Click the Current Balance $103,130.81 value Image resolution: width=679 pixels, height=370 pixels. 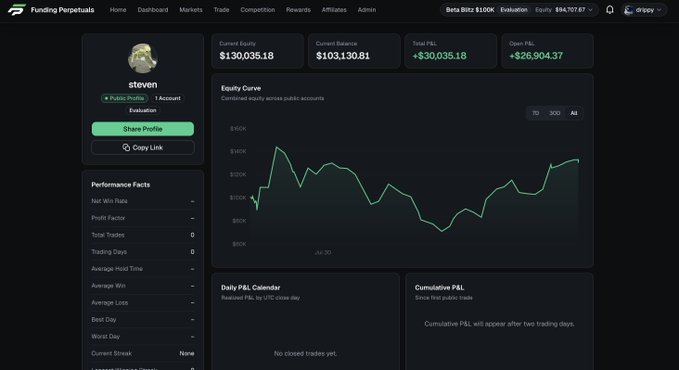(x=343, y=56)
